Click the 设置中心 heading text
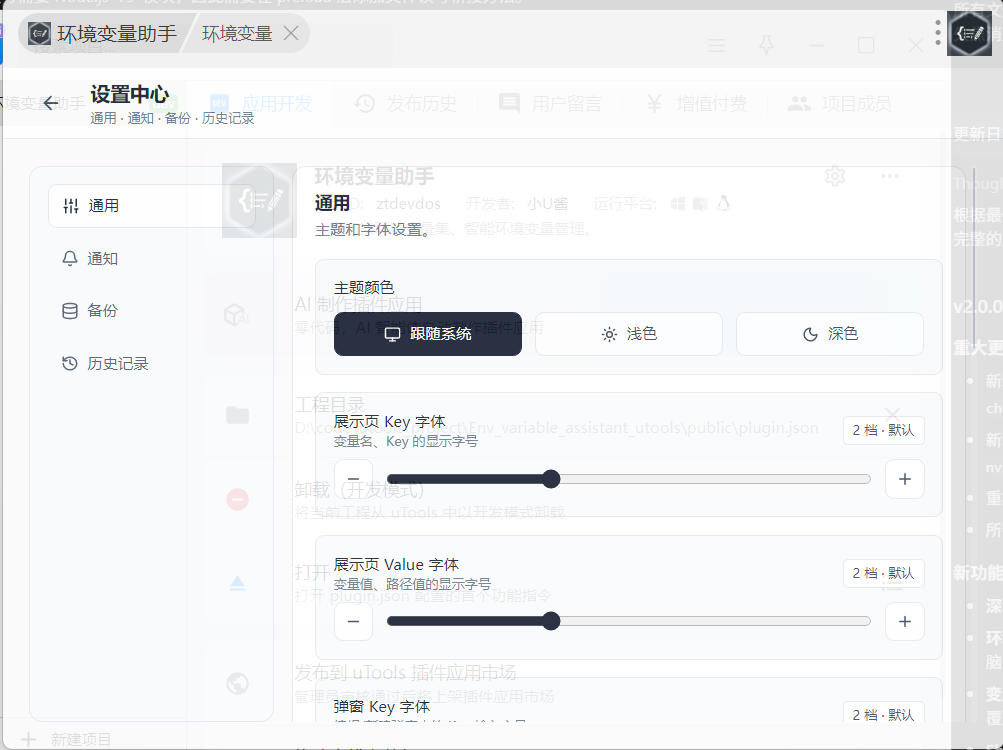This screenshot has height=750, width=1003. [129, 95]
